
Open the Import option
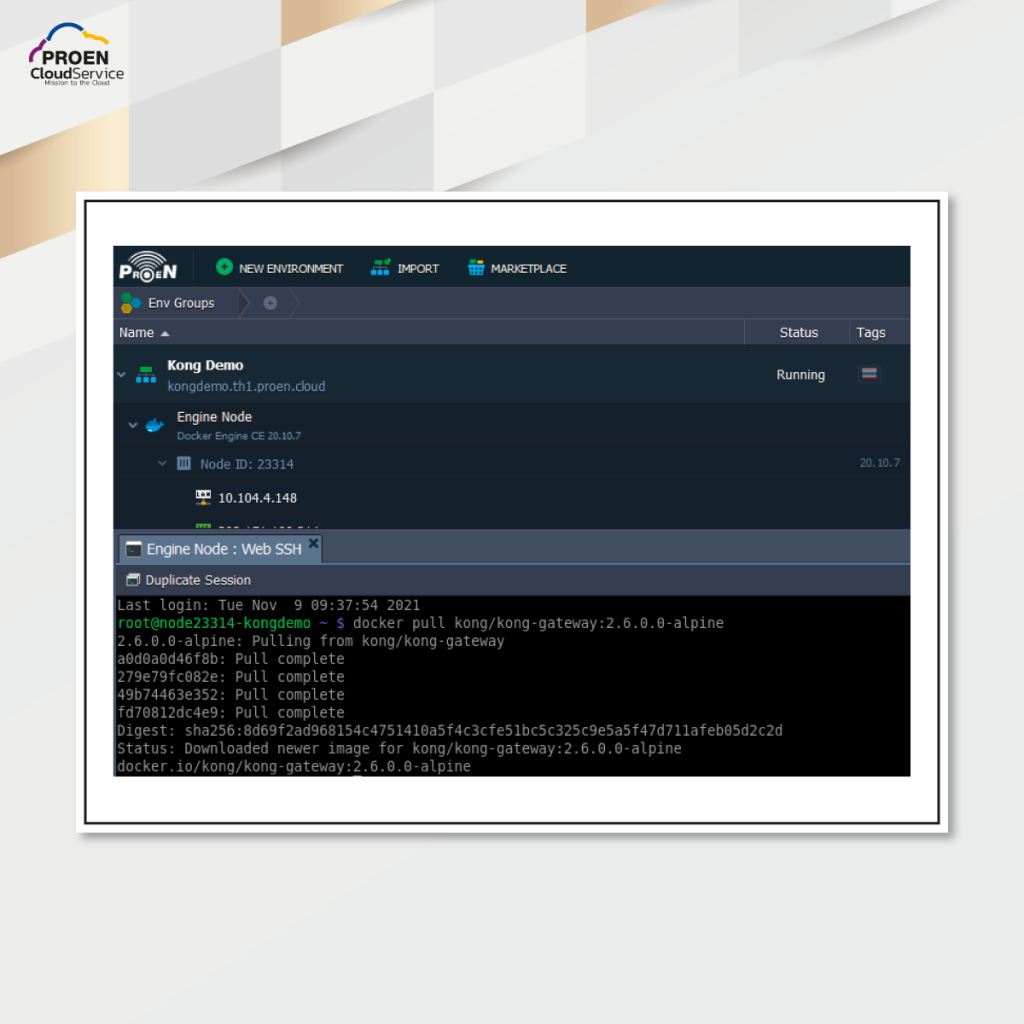tap(405, 268)
